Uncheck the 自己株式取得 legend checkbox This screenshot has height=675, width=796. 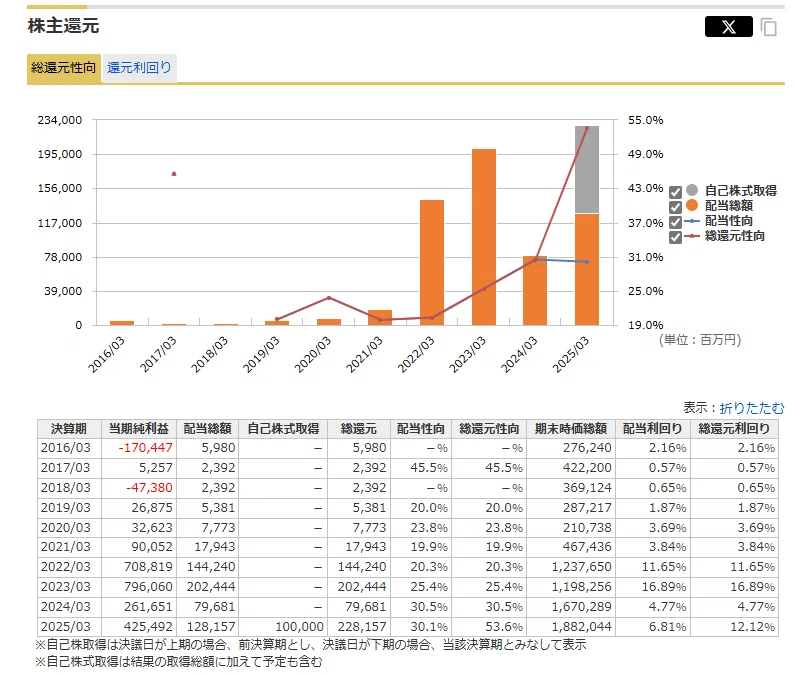pyautogui.click(x=675, y=192)
